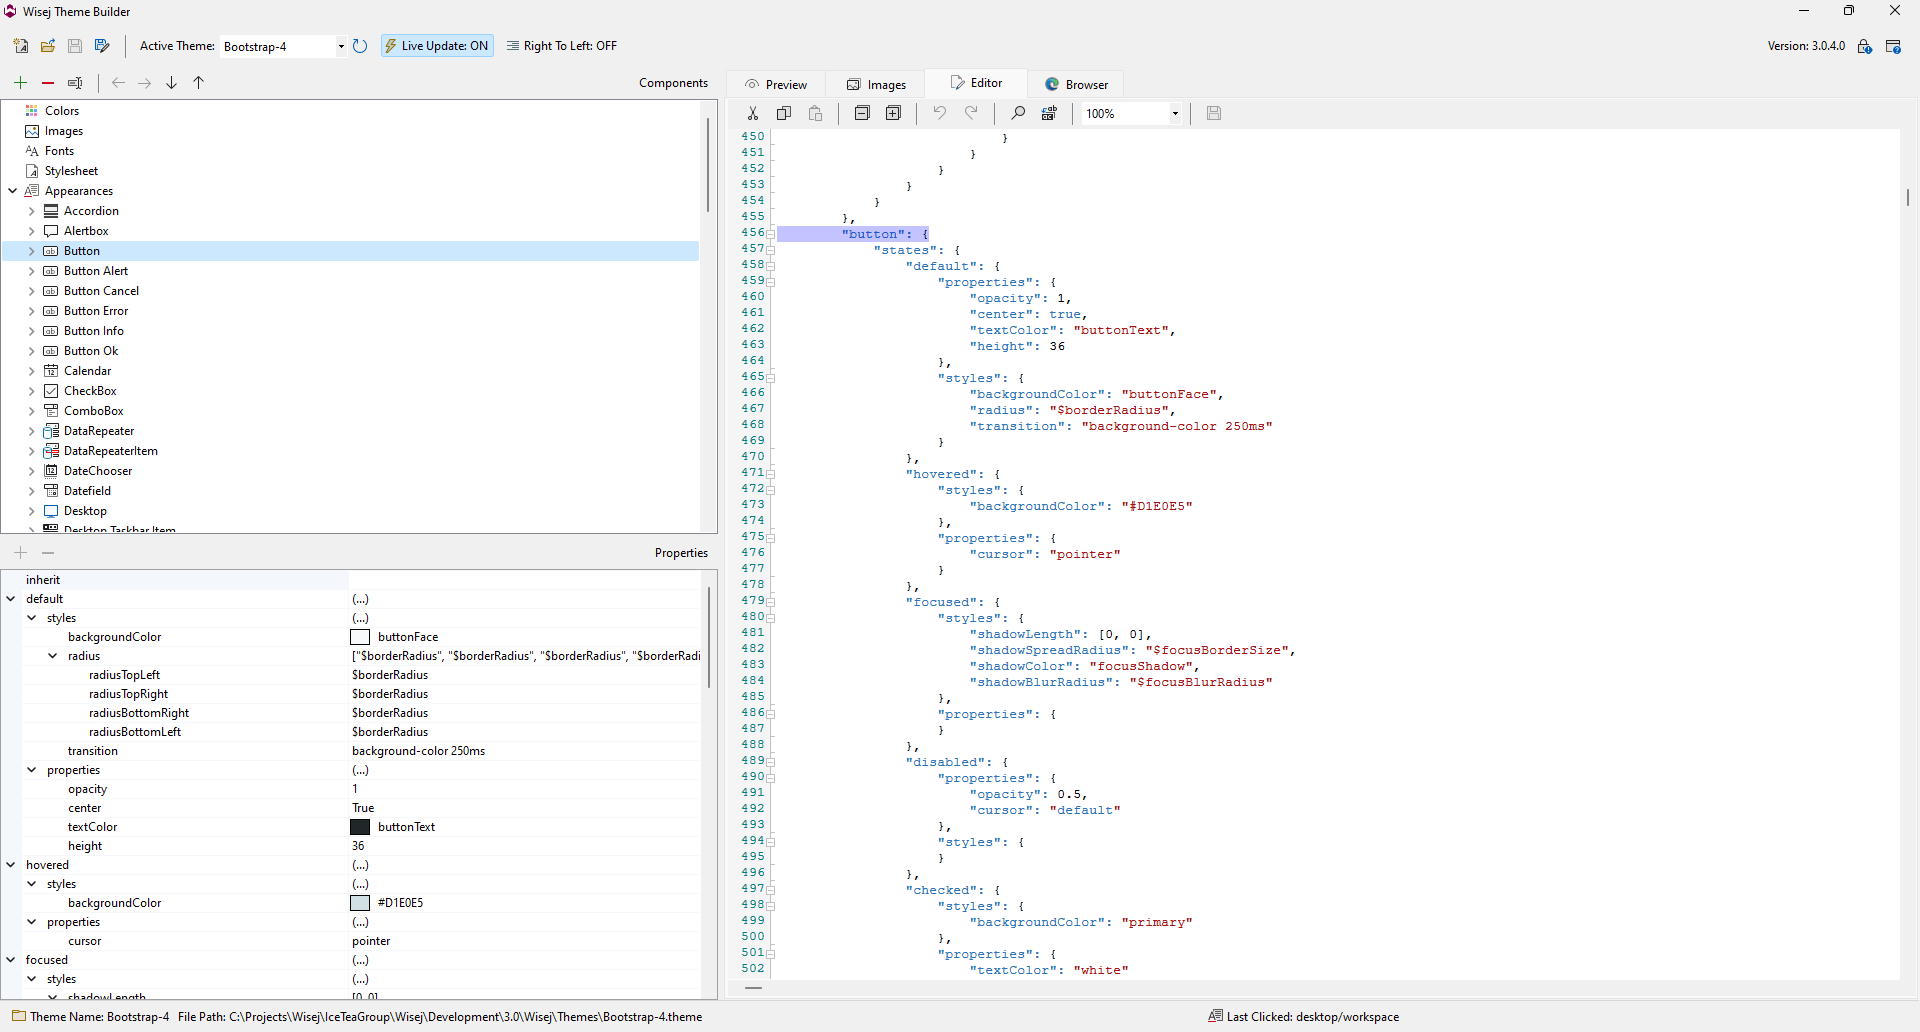Image resolution: width=1920 pixels, height=1032 pixels.
Task: Click the transition value background-color 250ms
Action: [419, 751]
